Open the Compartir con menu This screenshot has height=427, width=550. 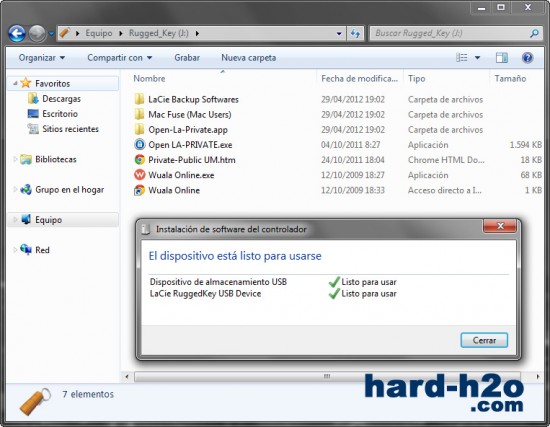tap(120, 58)
